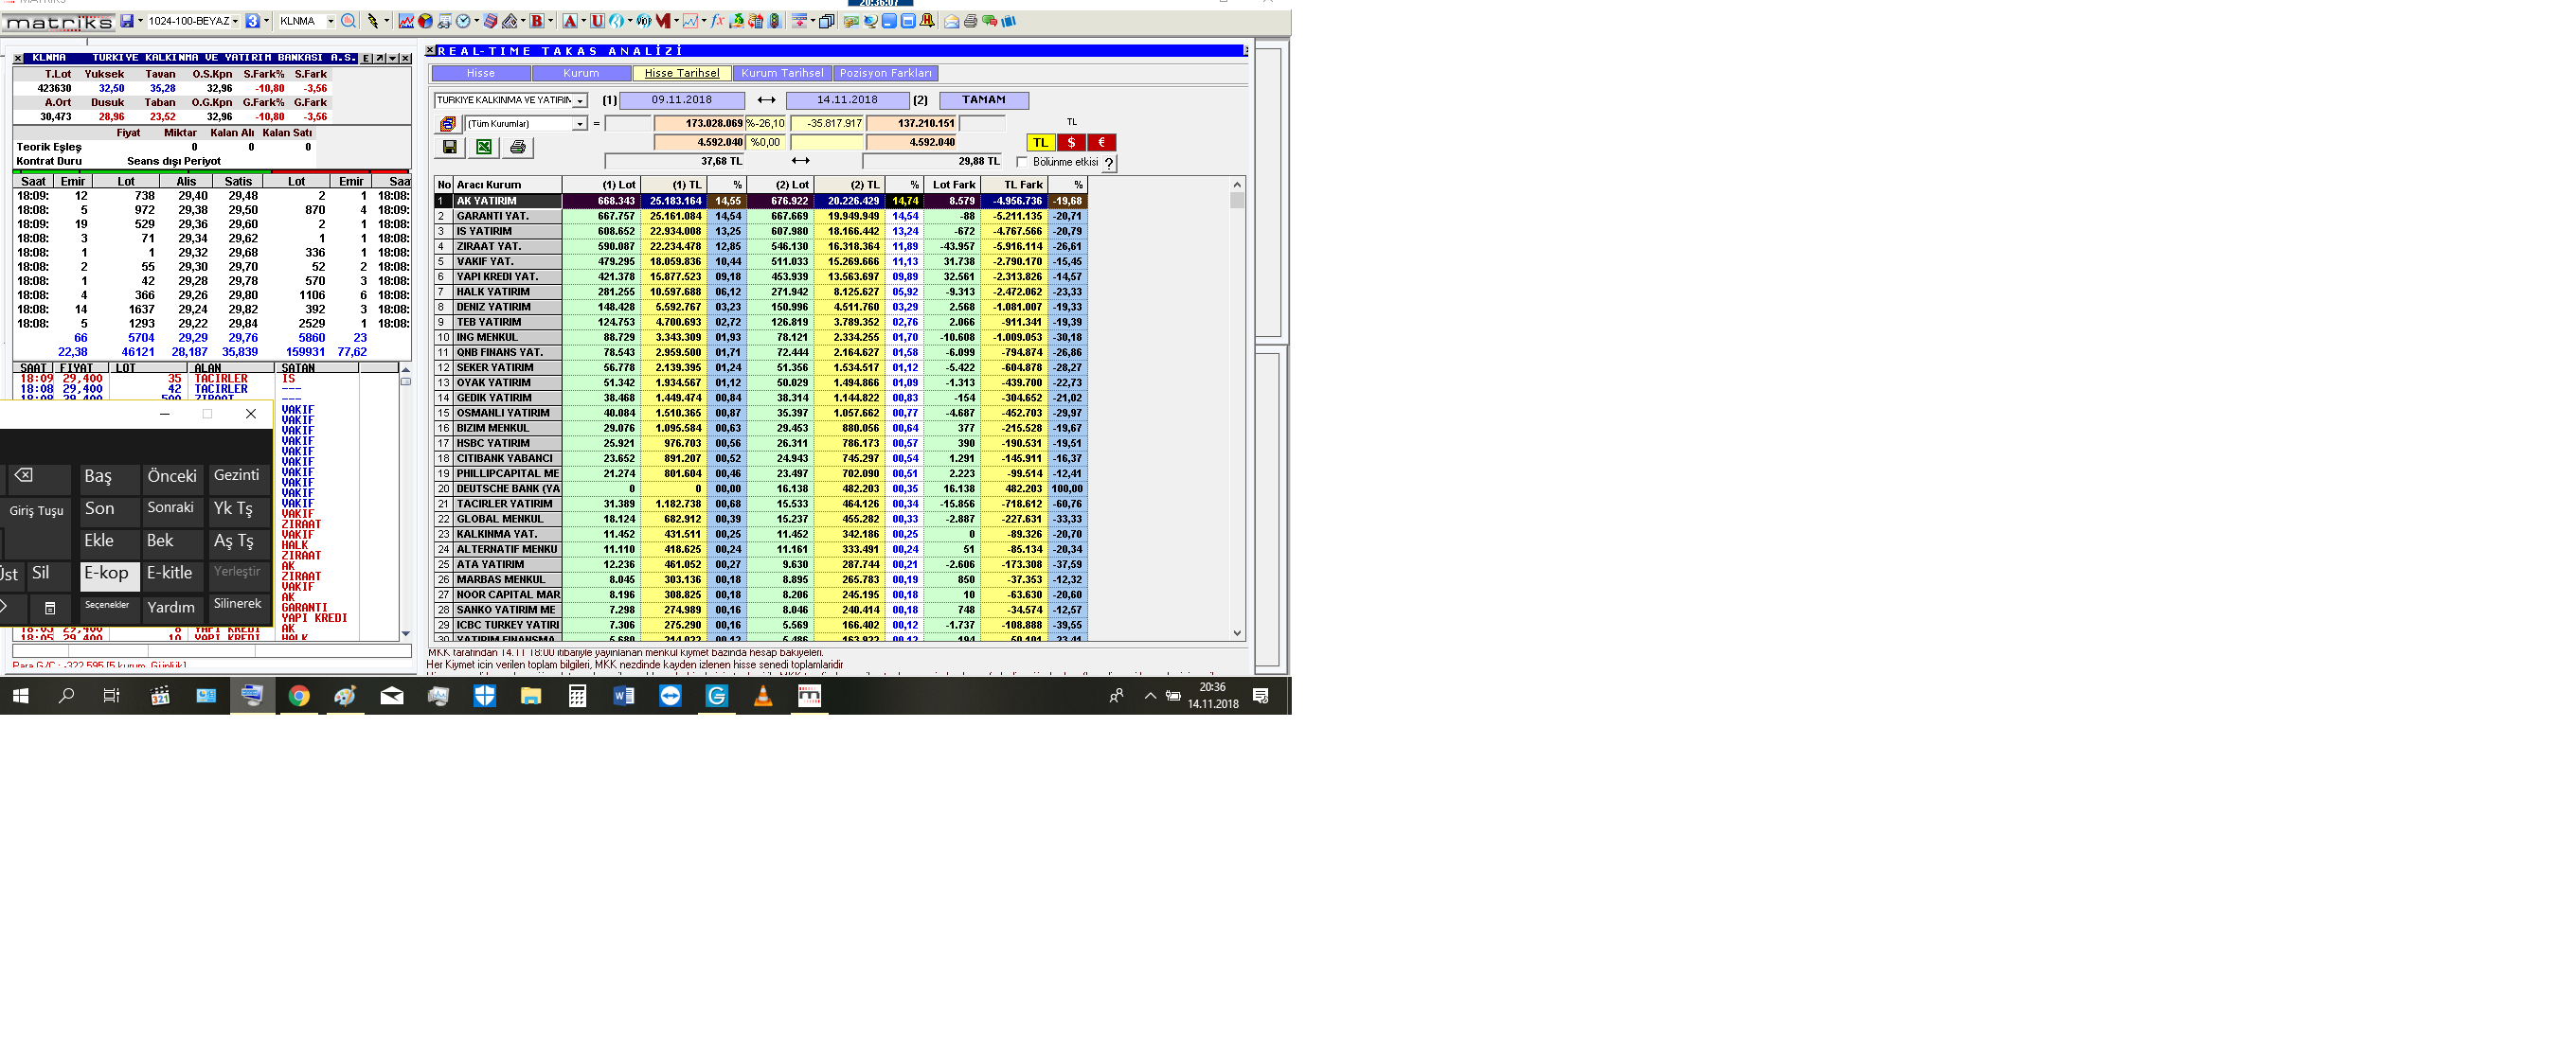Viewport: 2576px width, 1064px height.
Task: Click scroll-down arrow in trade history list
Action: (405, 634)
